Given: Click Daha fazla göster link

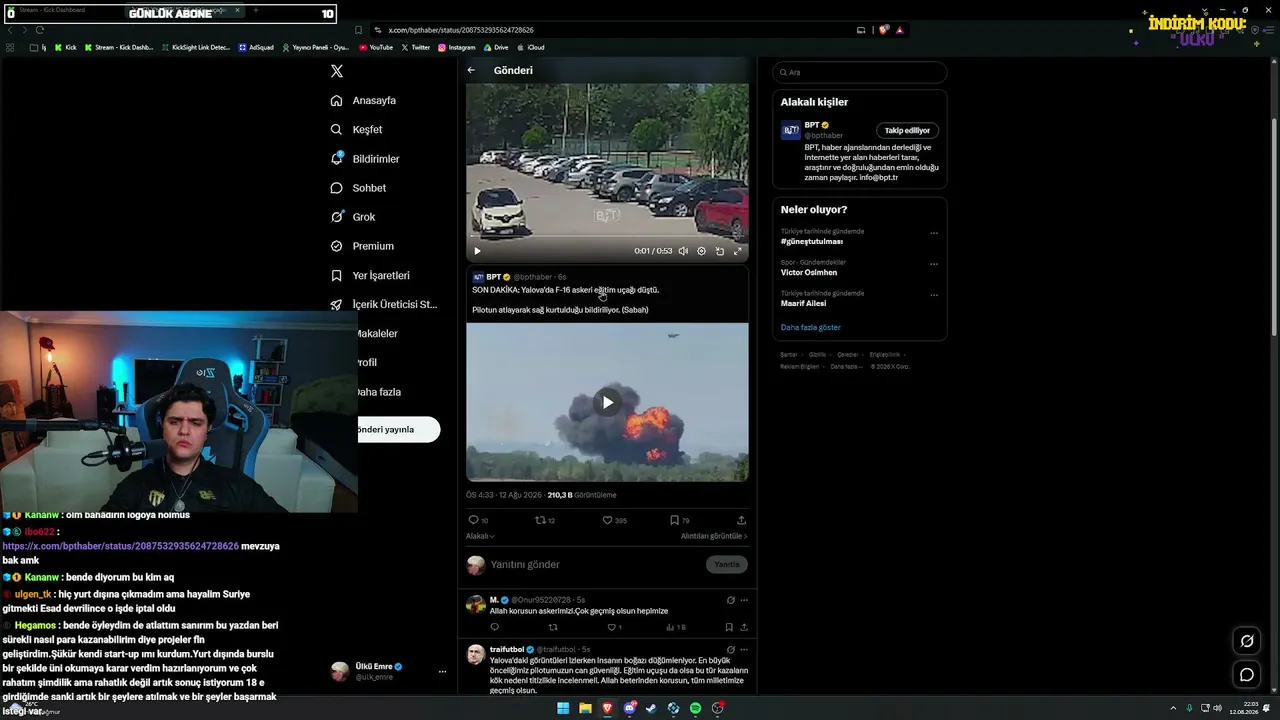Looking at the screenshot, I should pos(811,327).
